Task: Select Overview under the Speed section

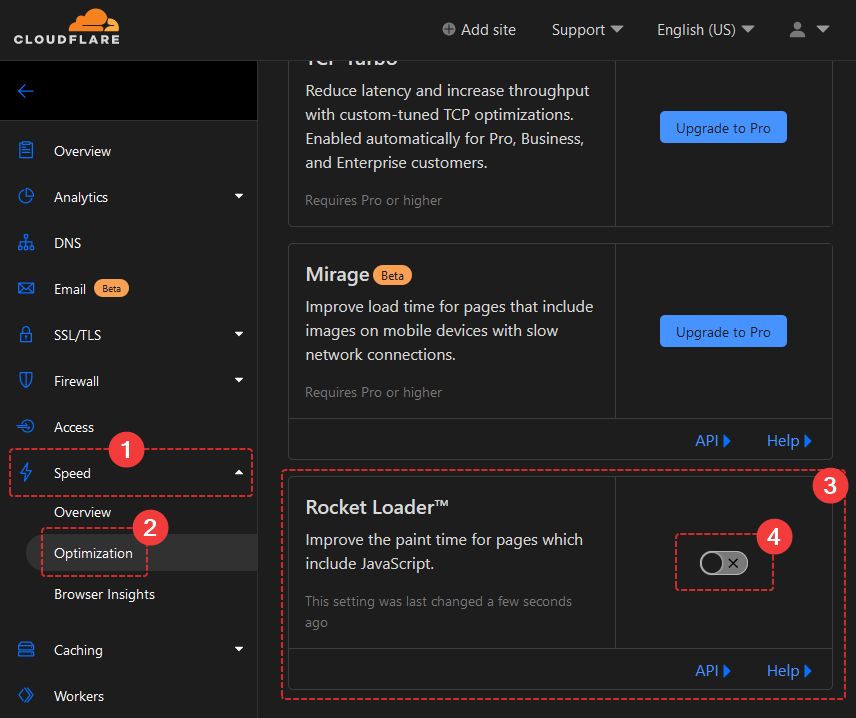Action: coord(82,512)
